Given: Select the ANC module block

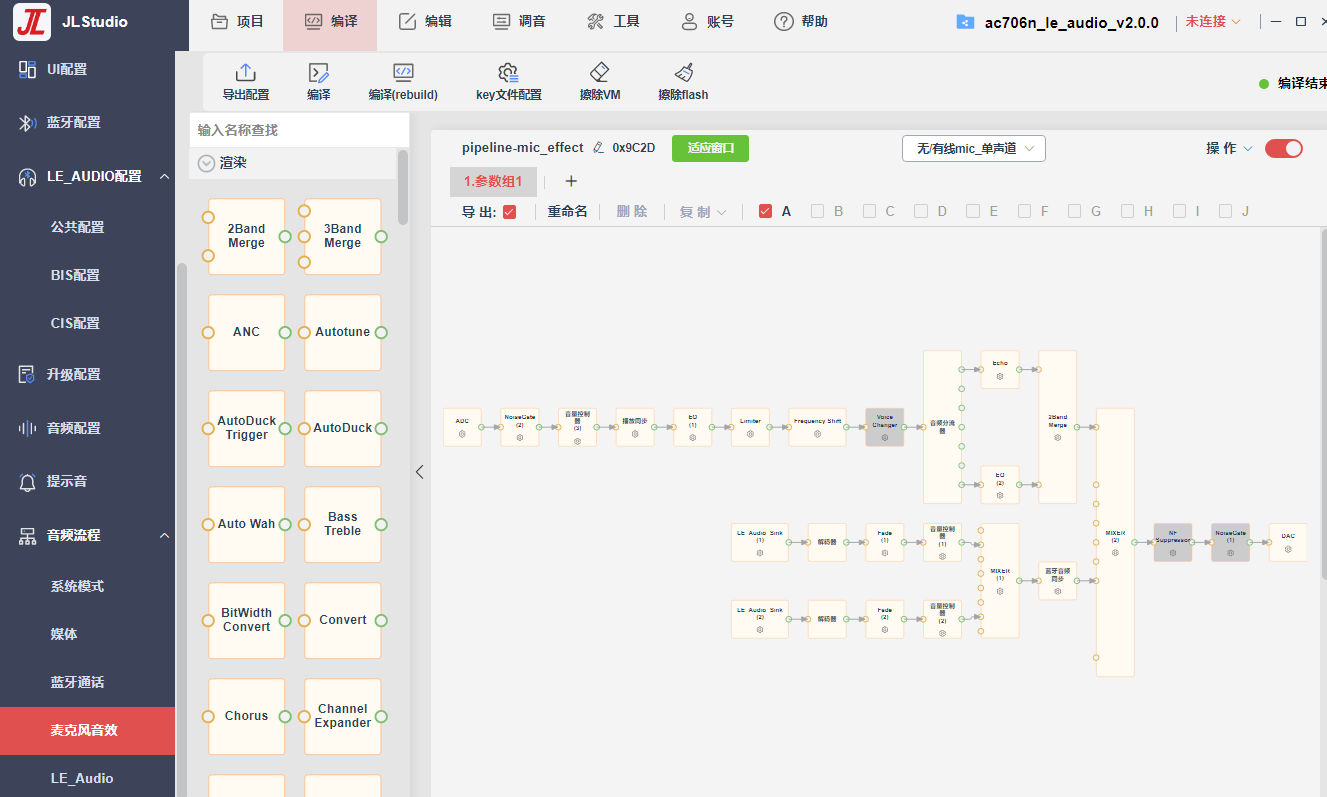Looking at the screenshot, I should tap(246, 332).
